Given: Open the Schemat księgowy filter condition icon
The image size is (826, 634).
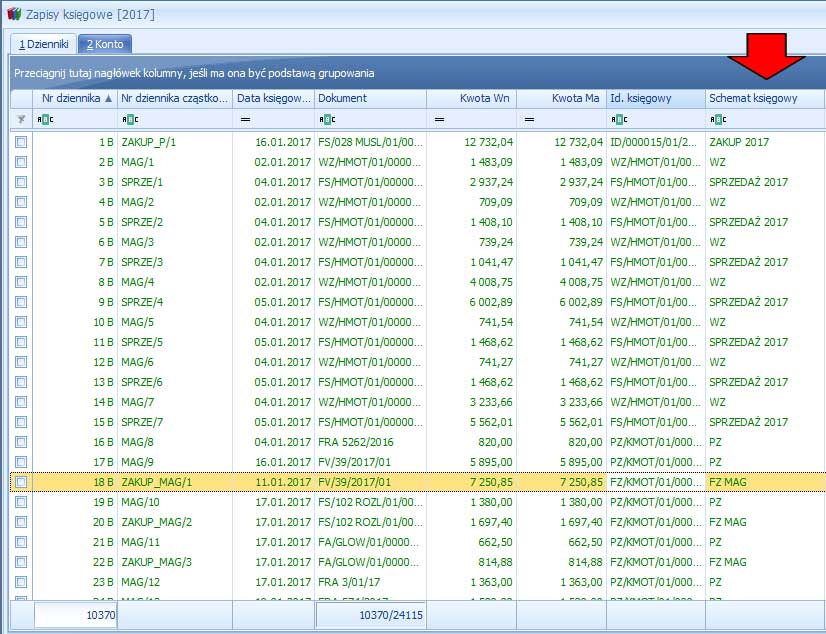Looking at the screenshot, I should click(x=718, y=120).
